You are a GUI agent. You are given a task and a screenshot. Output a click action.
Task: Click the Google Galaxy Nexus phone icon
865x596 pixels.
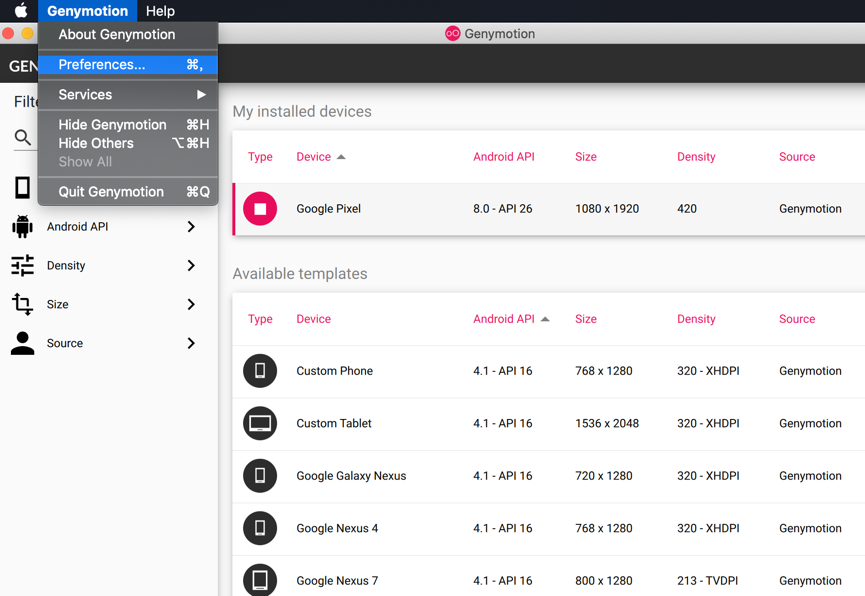260,476
